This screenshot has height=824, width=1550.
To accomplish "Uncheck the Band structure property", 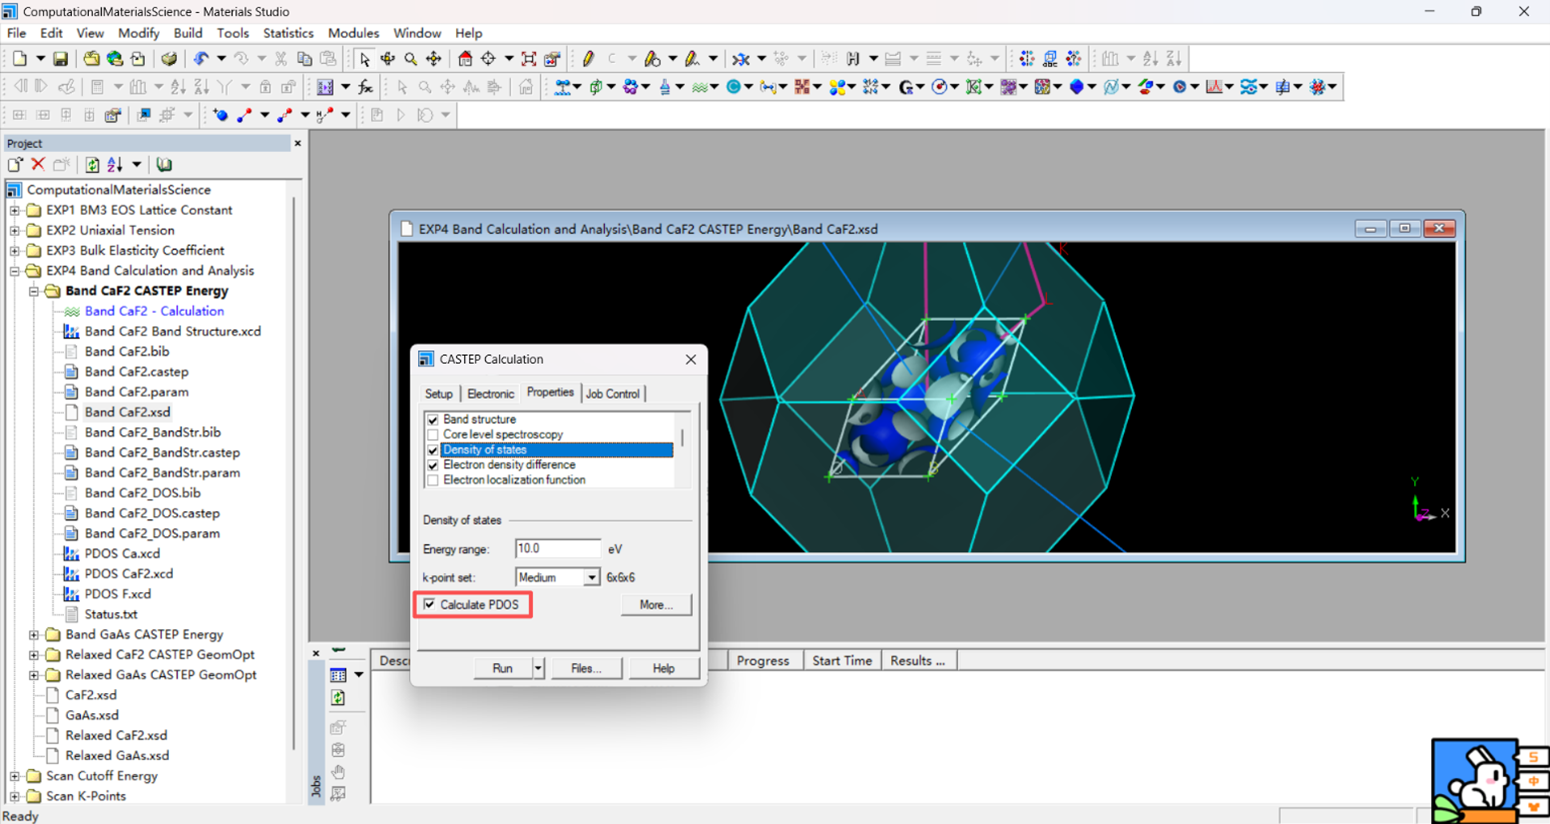I will click(433, 420).
